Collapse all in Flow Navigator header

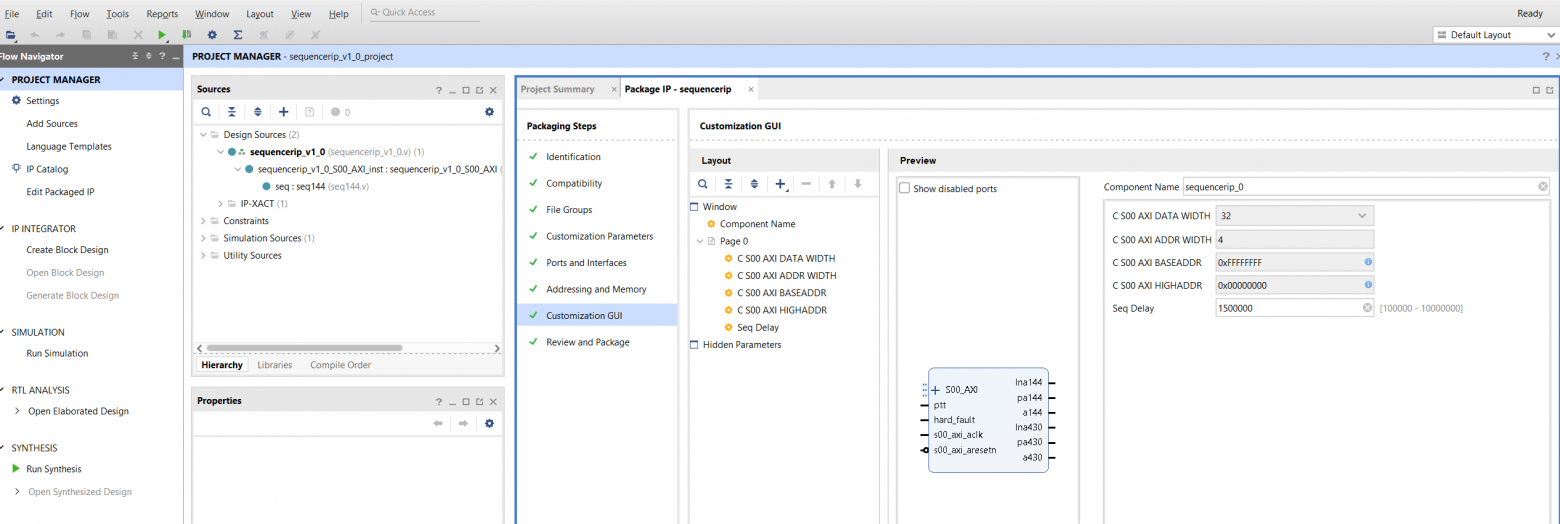[136, 56]
